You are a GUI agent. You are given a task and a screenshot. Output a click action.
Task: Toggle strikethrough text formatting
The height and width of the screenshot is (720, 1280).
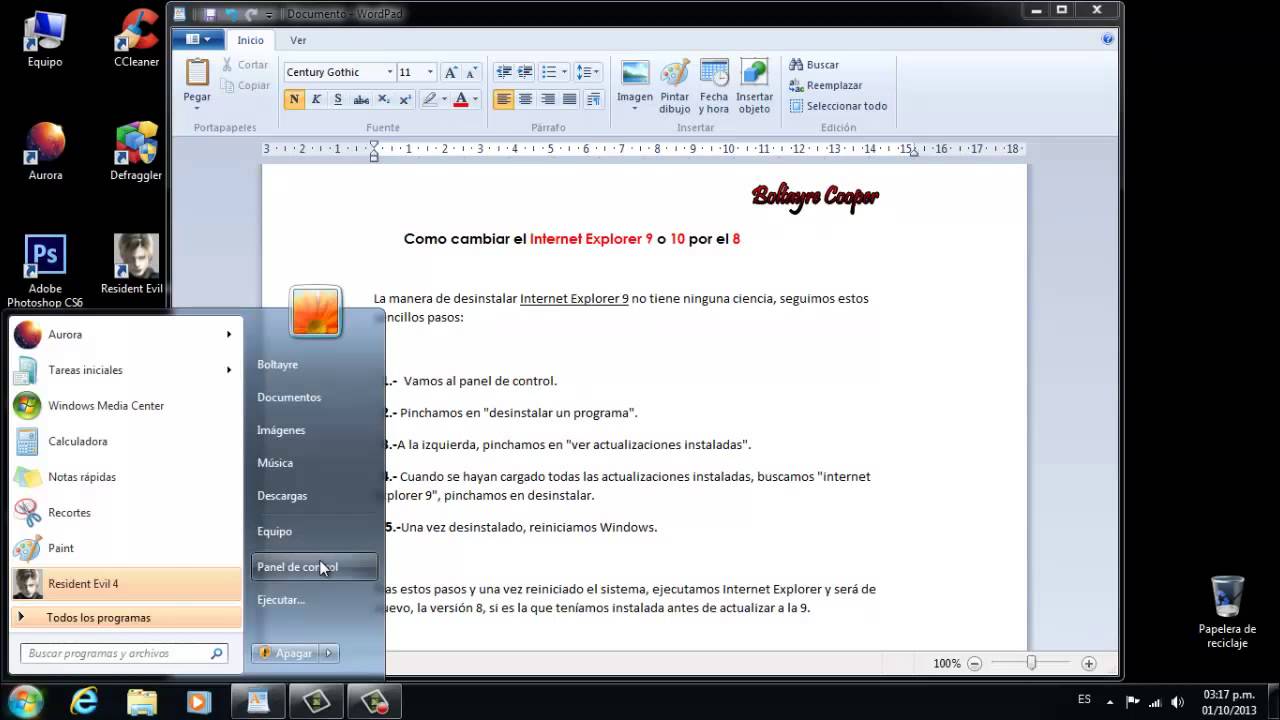[x=361, y=99]
